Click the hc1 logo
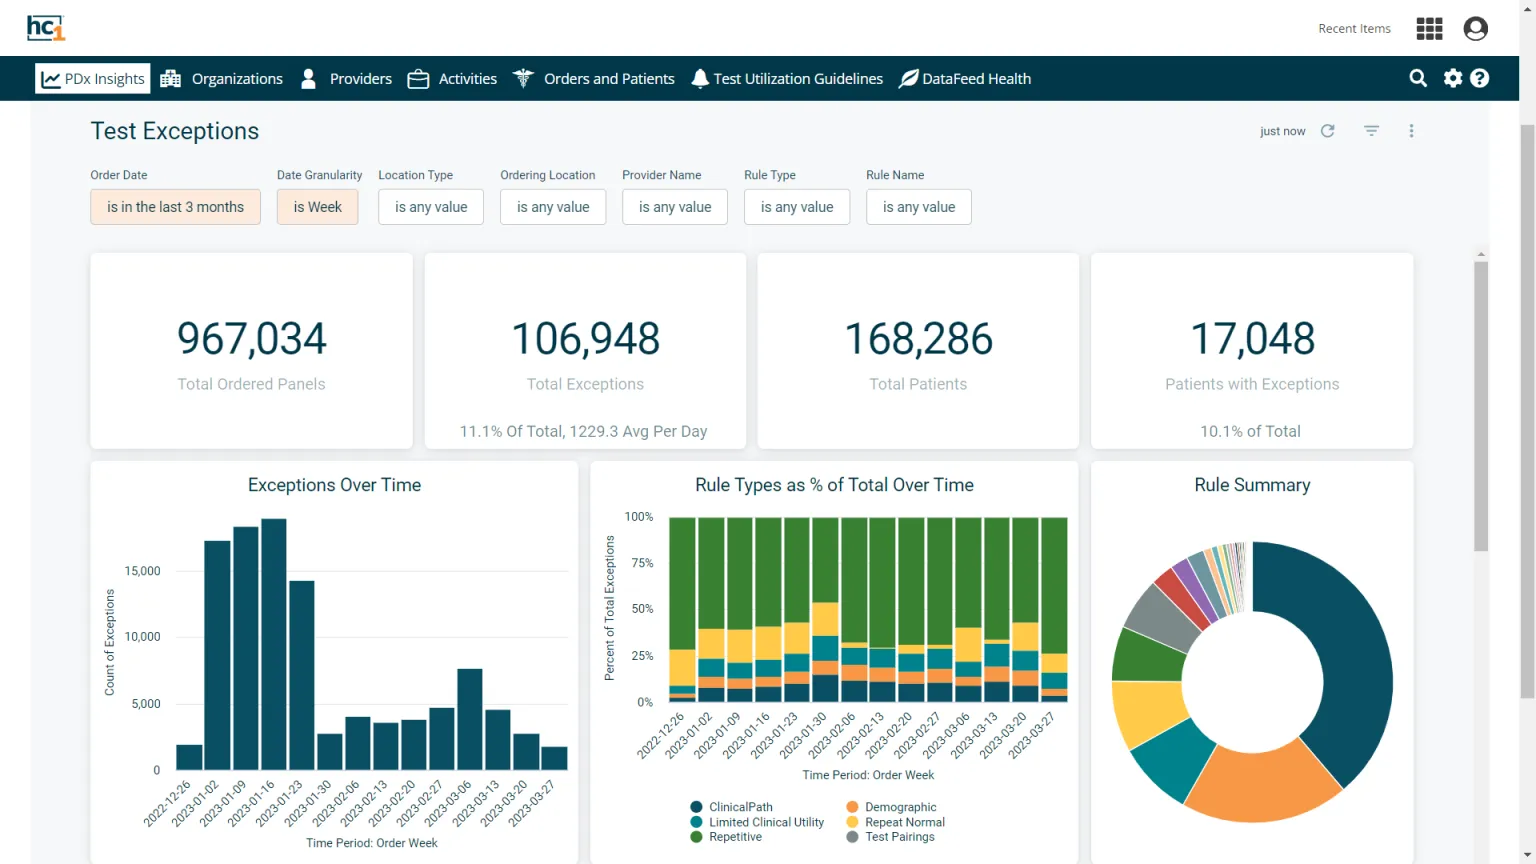Screen dimensions: 1536x864 (46, 28)
